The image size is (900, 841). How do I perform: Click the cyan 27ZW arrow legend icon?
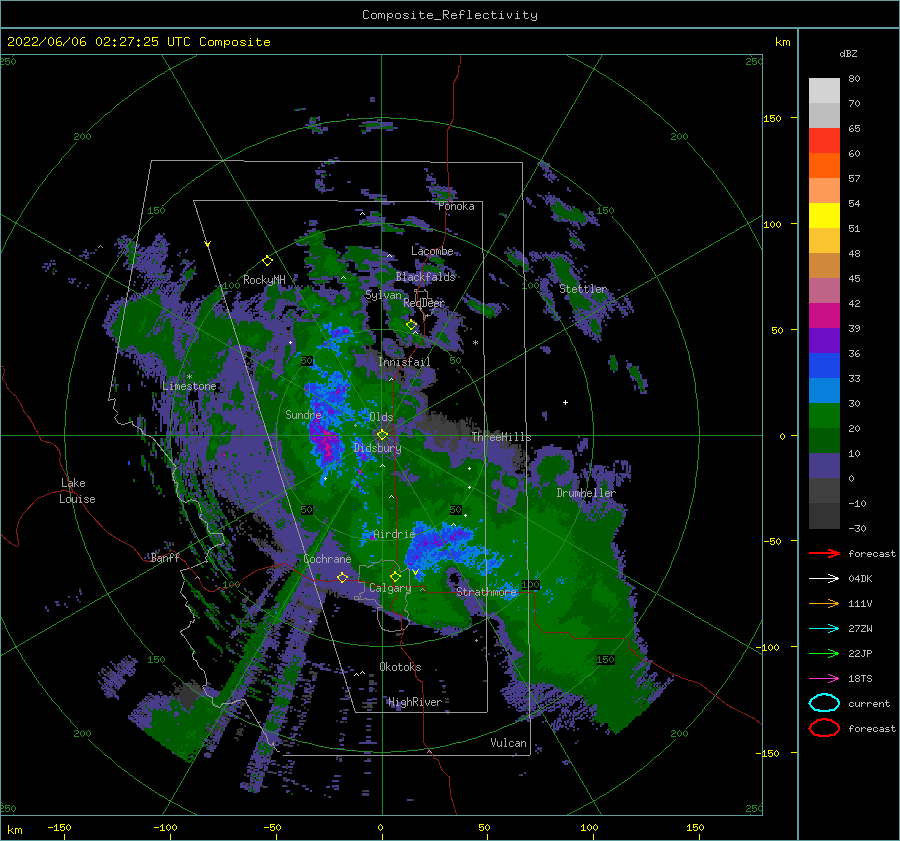coord(824,629)
